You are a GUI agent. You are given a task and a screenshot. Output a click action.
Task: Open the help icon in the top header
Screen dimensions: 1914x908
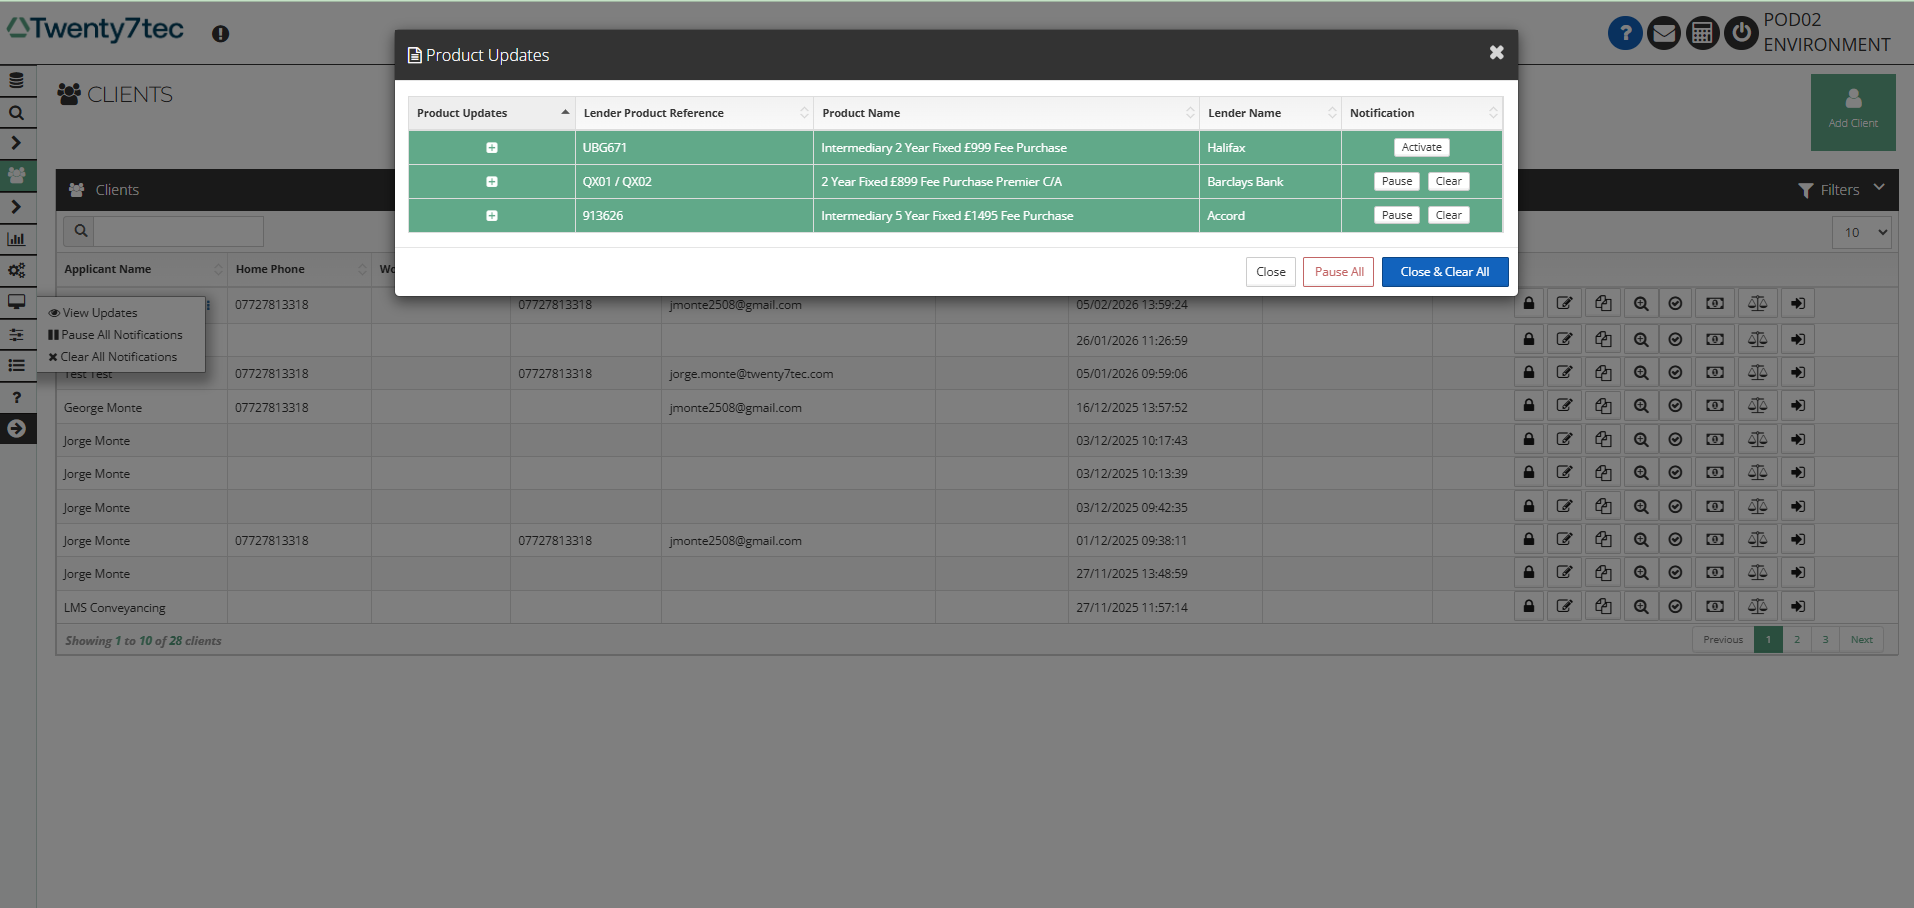(x=1625, y=33)
